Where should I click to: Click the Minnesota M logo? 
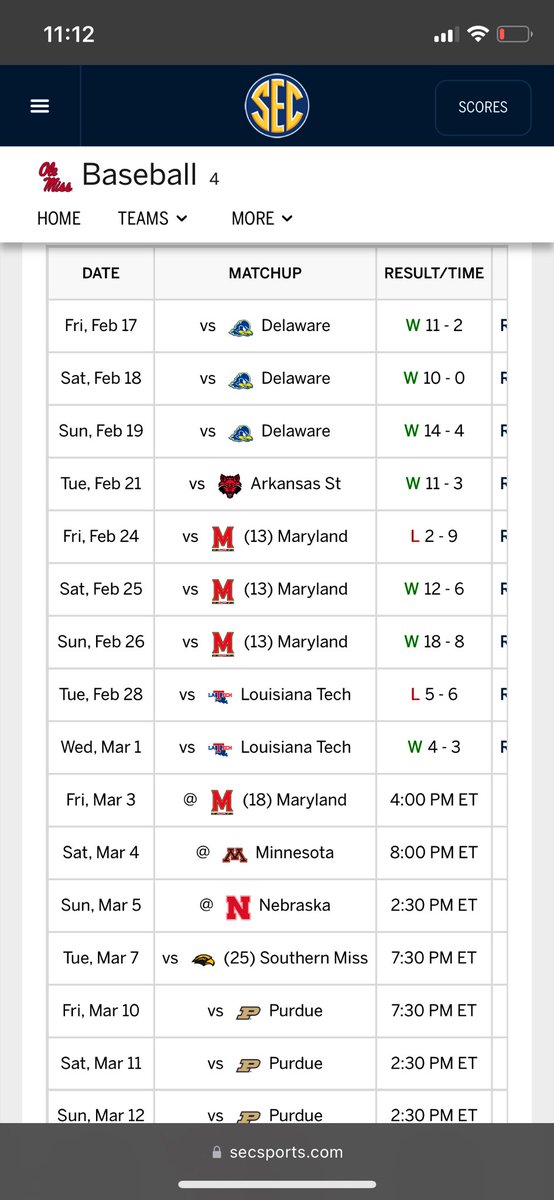point(234,853)
